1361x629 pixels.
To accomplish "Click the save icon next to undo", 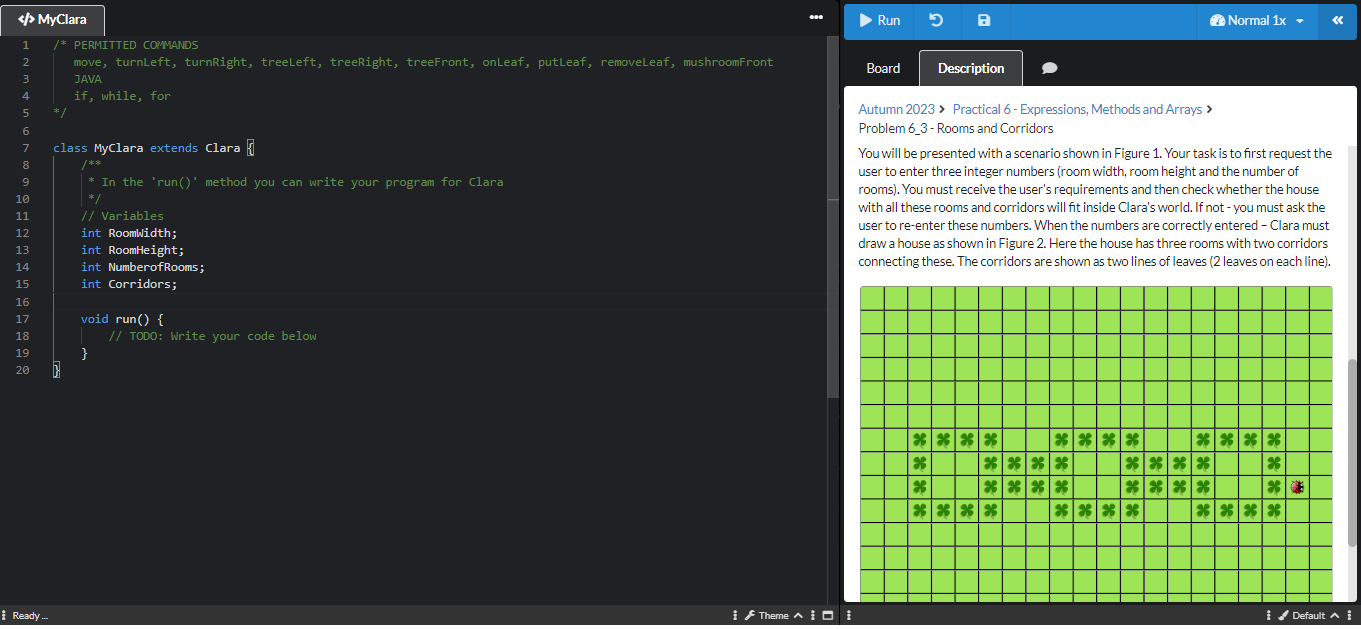I will (983, 21).
